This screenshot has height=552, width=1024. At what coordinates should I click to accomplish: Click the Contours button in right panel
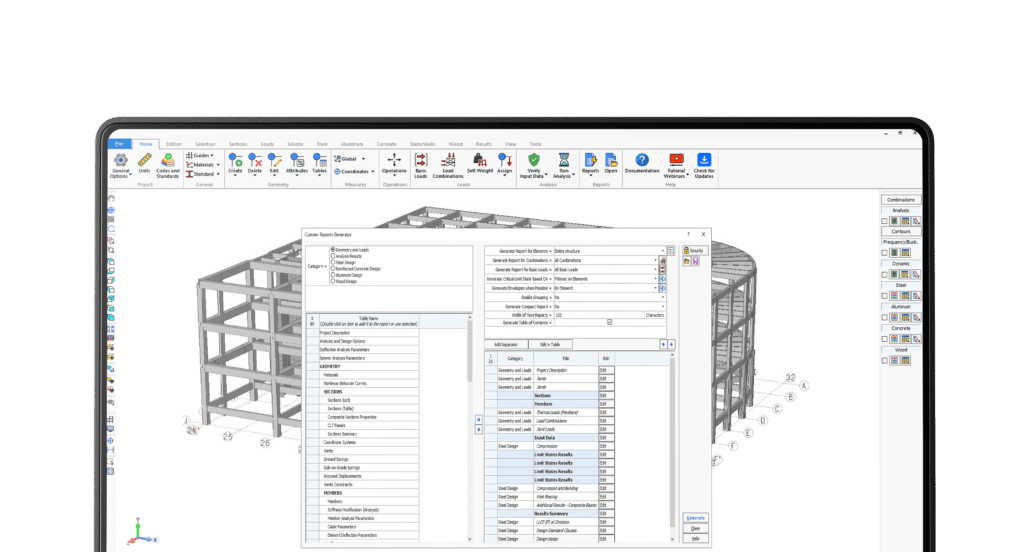901,231
